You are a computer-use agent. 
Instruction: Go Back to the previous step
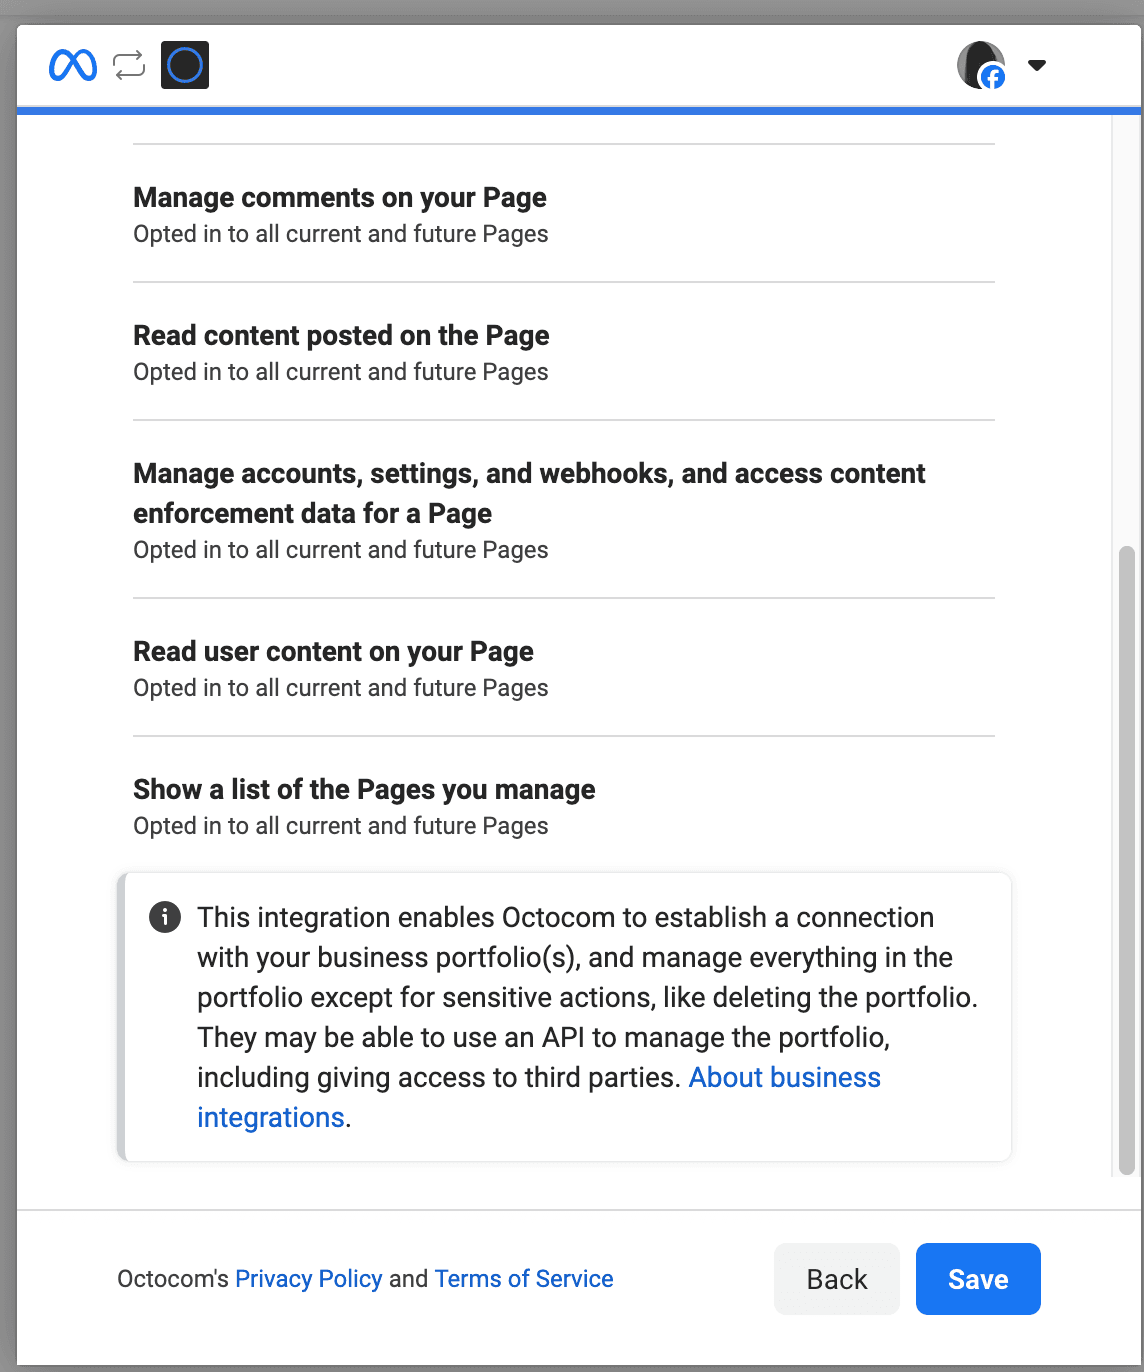(x=836, y=1278)
